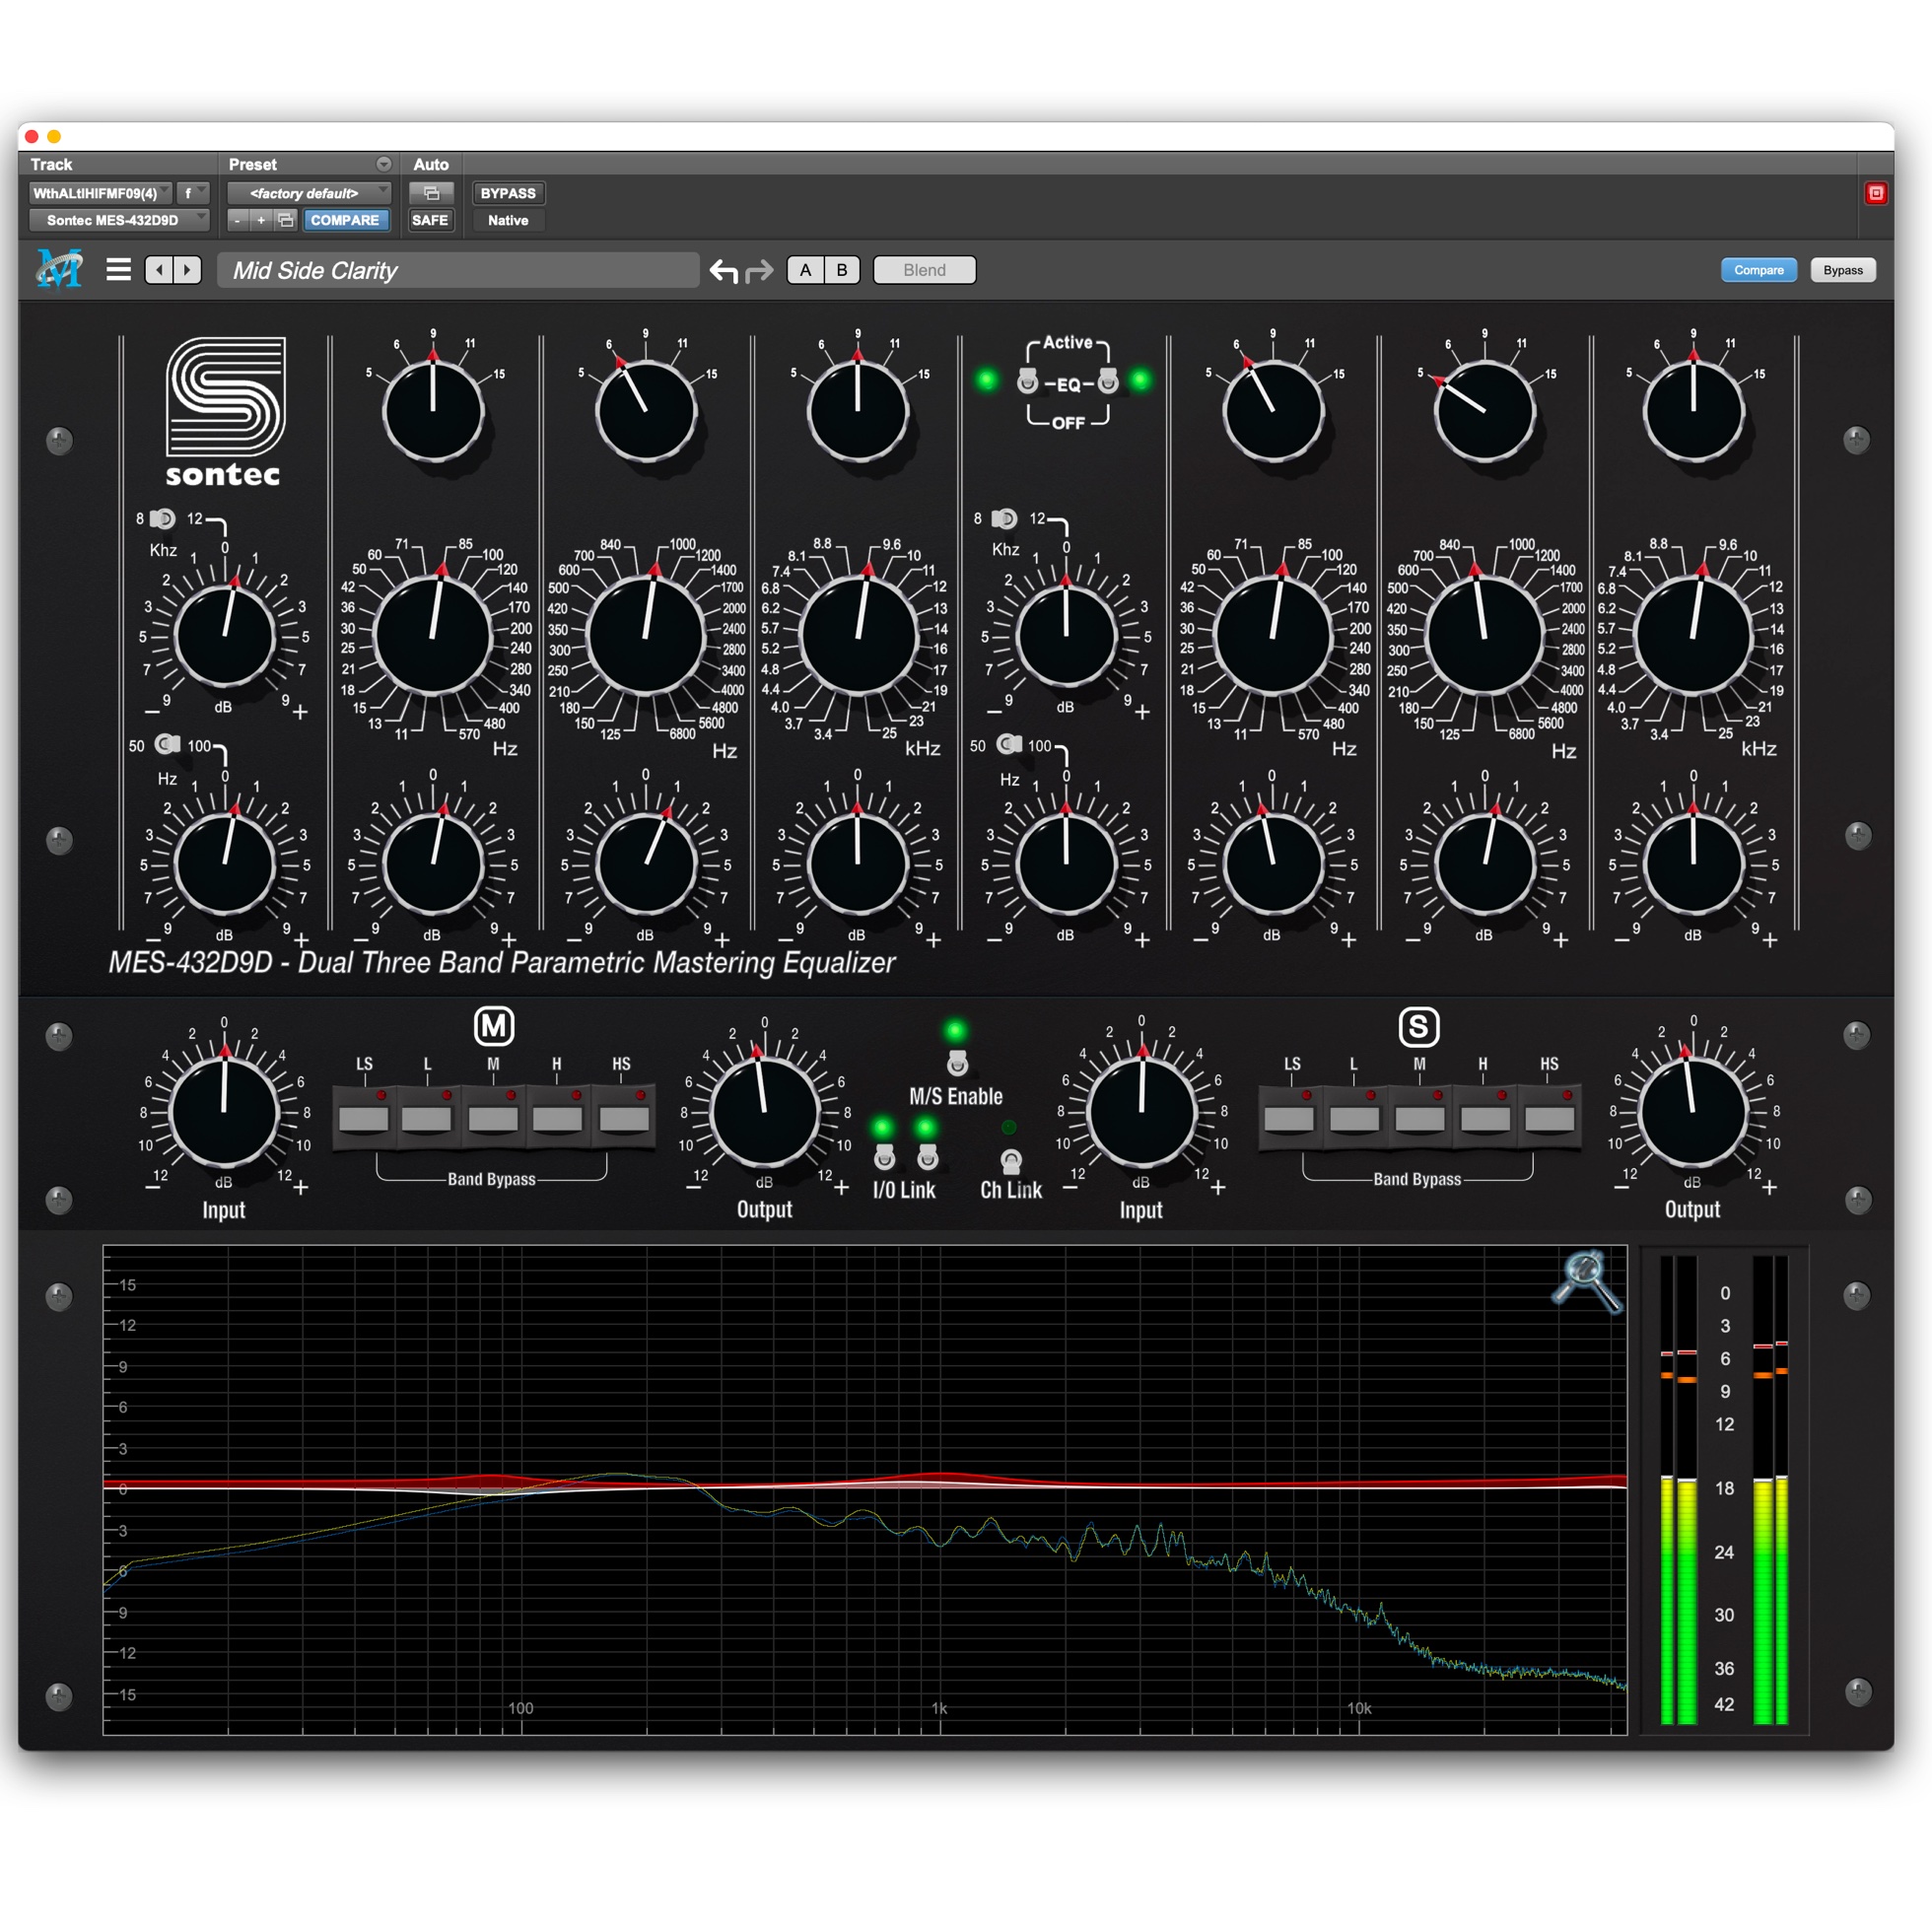The width and height of the screenshot is (1932, 1932).
Task: Open the factory default preset dropdown
Action: click(309, 192)
